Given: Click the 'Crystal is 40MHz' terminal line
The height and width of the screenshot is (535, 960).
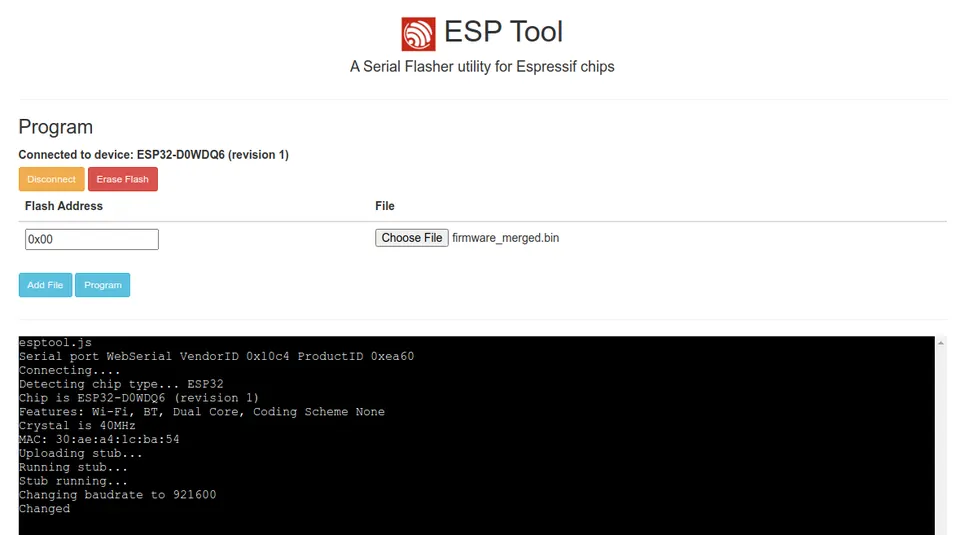Looking at the screenshot, I should point(77,425).
